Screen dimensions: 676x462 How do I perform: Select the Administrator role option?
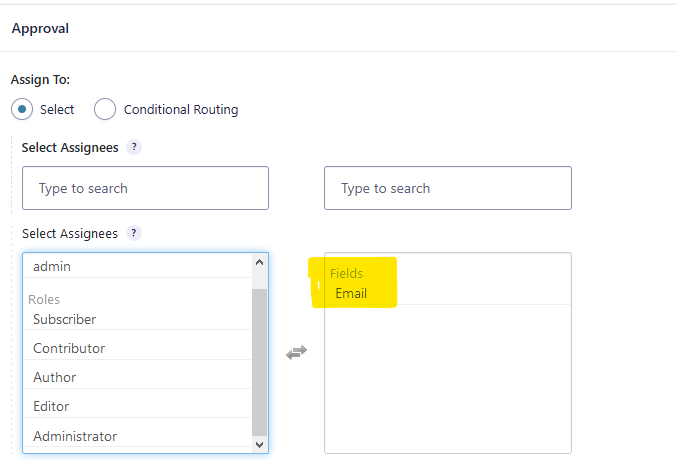click(x=75, y=436)
